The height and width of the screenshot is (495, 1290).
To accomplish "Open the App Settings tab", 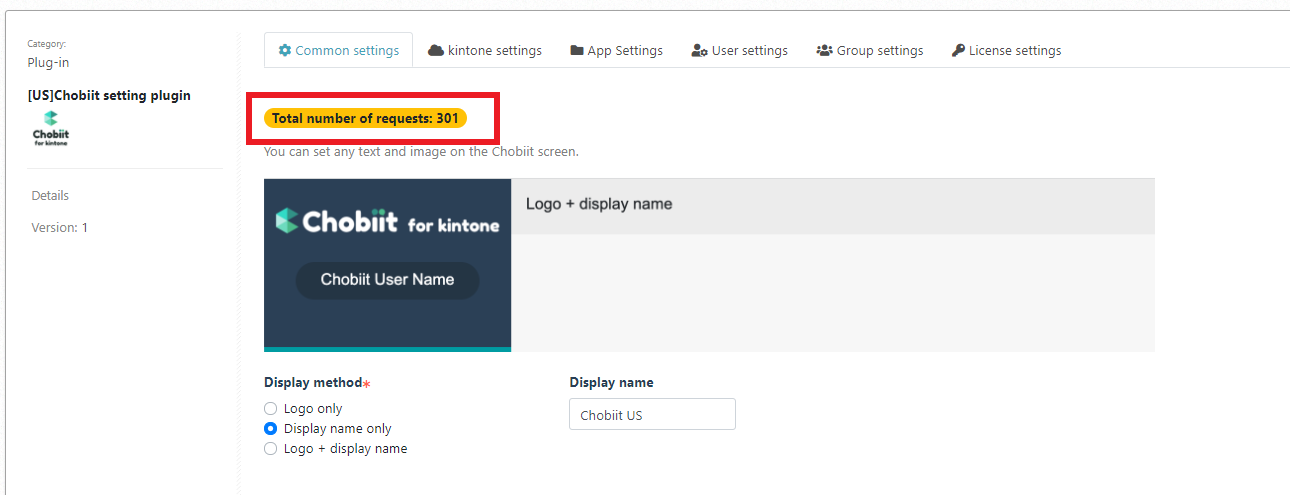I will (x=616, y=50).
